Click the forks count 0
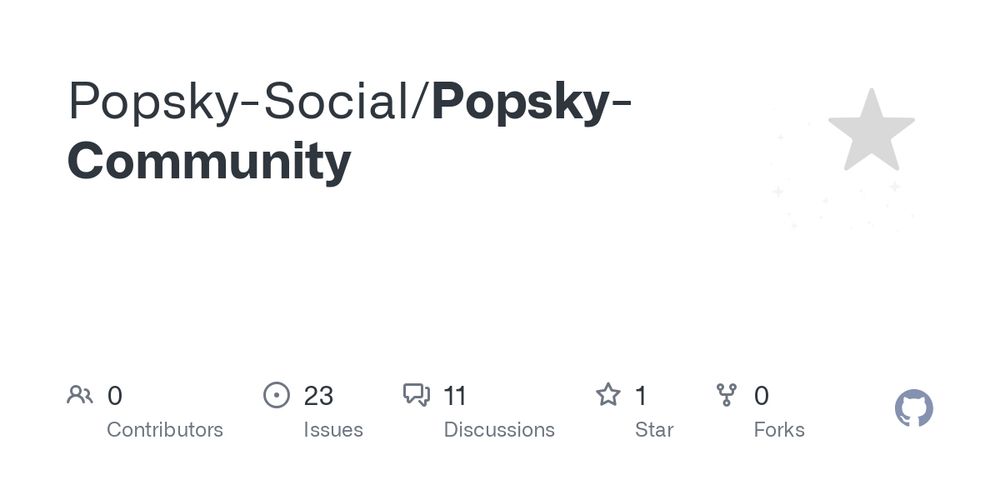This screenshot has height=500, width=1000. (761, 396)
